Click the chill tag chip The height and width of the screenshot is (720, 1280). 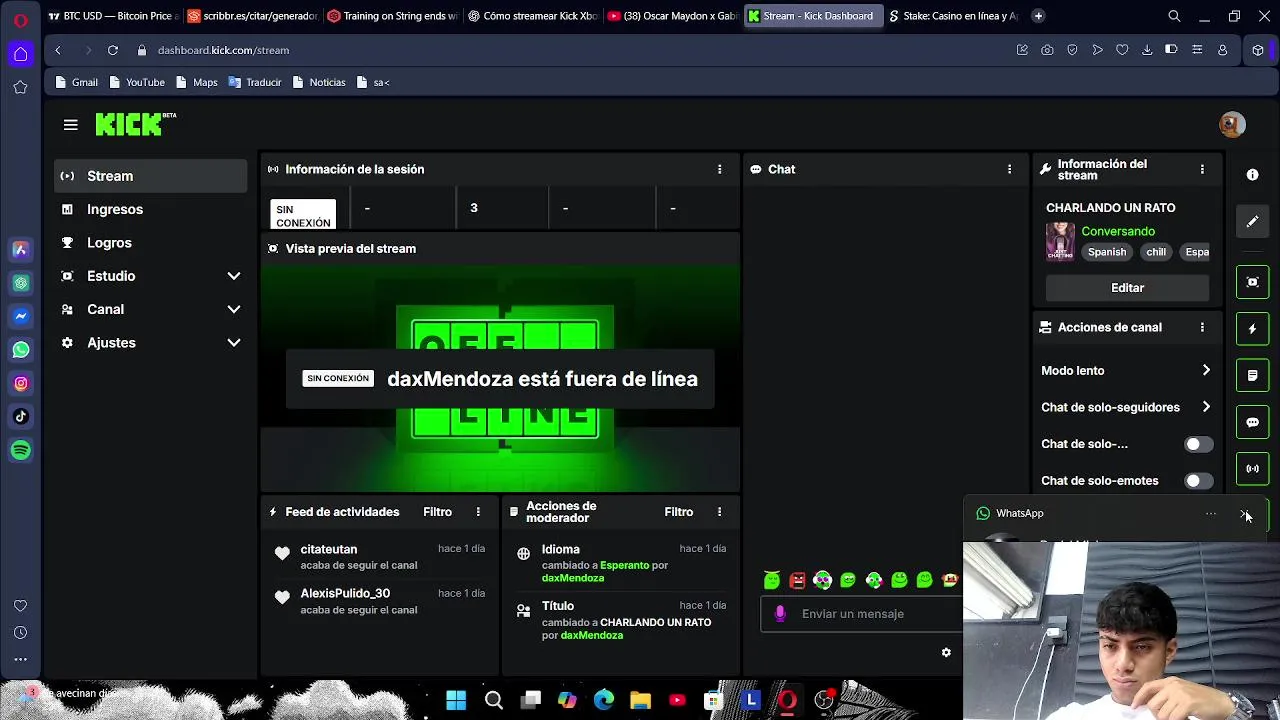[1156, 252]
